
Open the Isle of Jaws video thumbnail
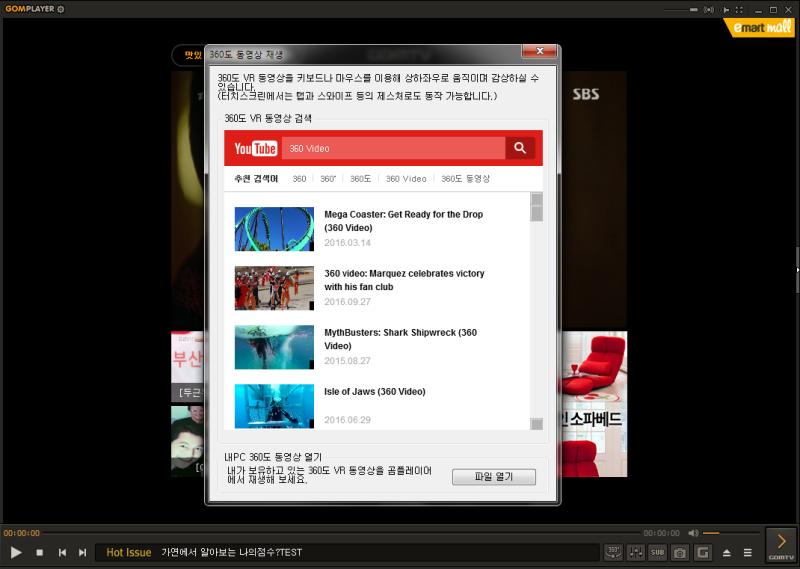pos(274,406)
